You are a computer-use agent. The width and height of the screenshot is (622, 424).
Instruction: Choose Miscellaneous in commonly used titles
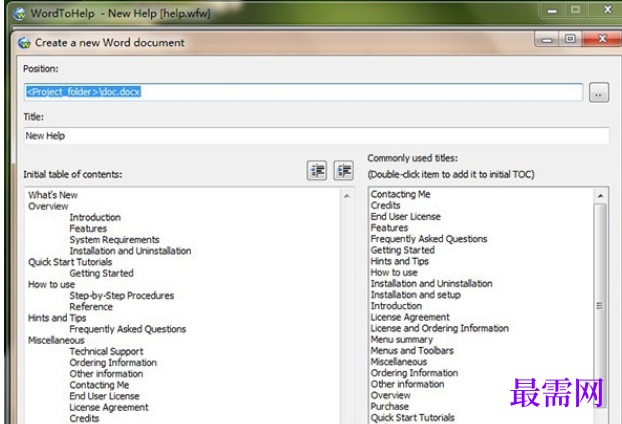399,362
